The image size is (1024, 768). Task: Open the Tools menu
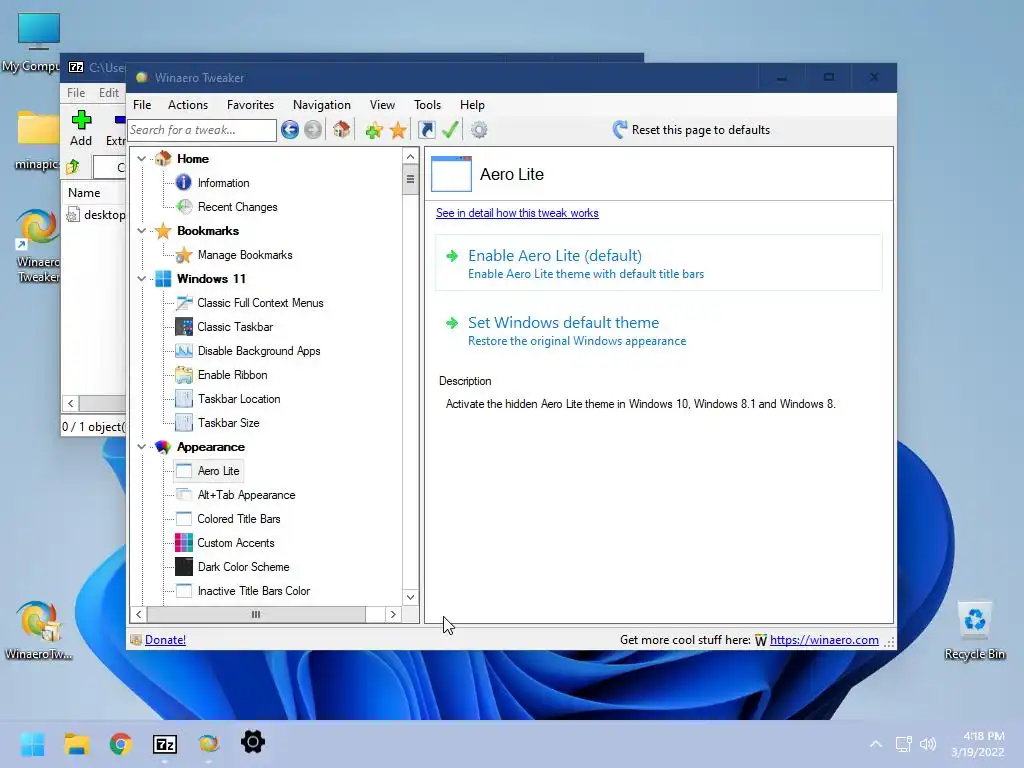(427, 104)
